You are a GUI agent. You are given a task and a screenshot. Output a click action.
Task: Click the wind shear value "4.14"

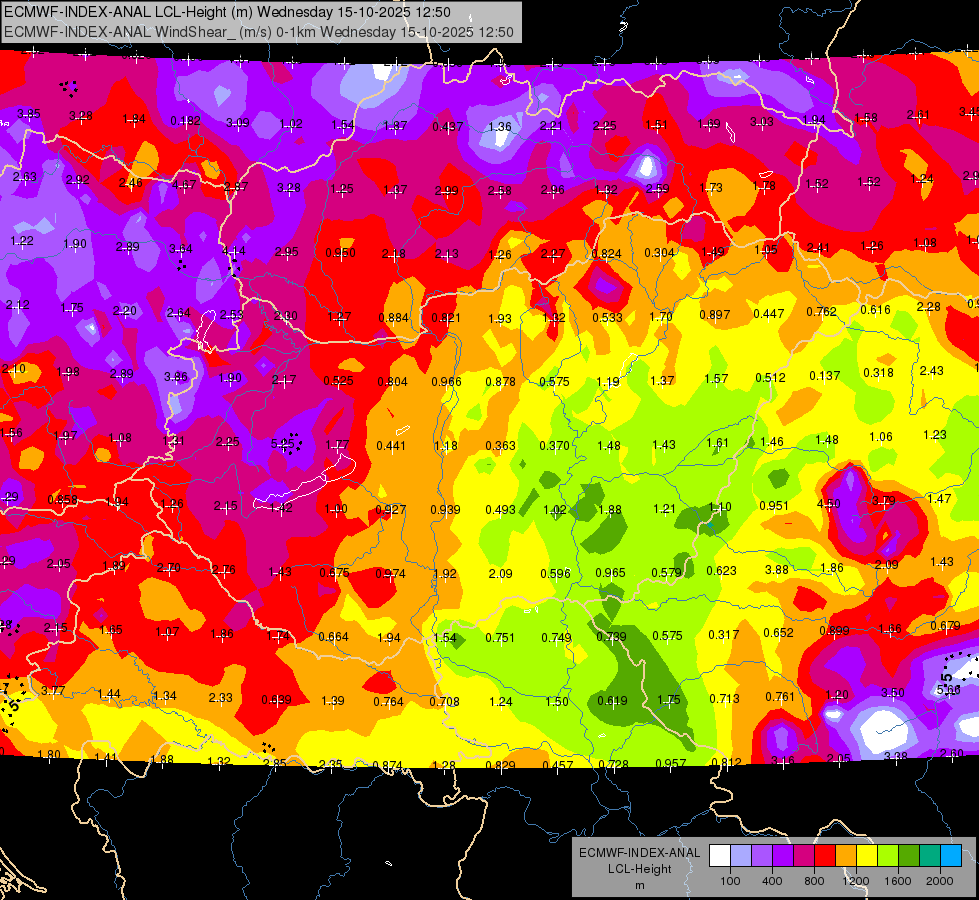pos(234,250)
